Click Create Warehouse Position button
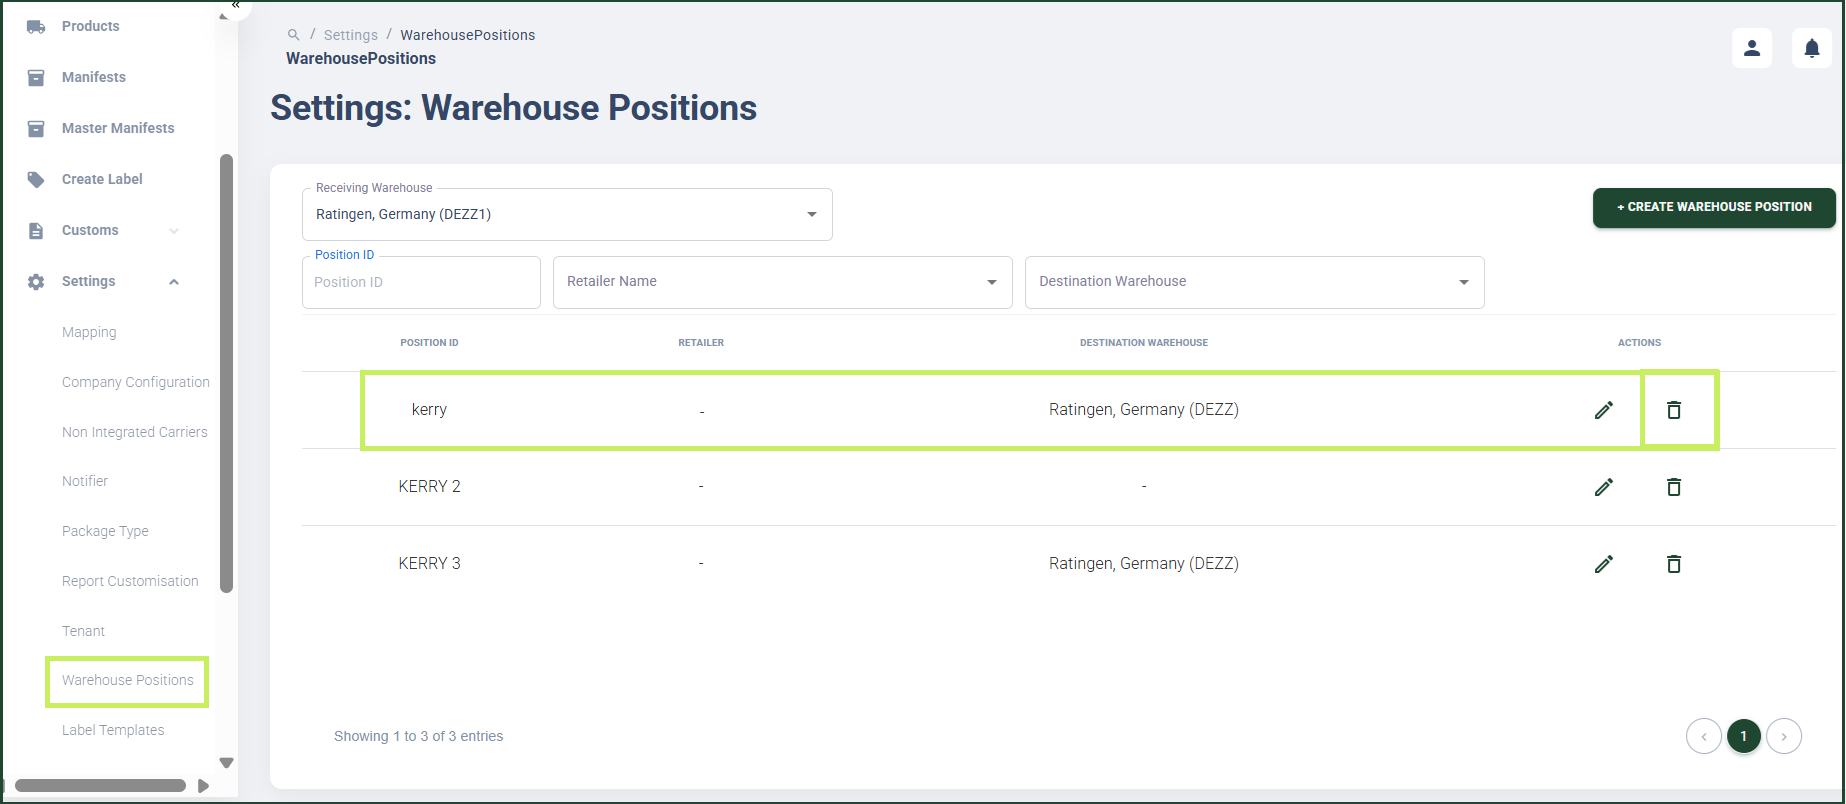 tap(1714, 207)
